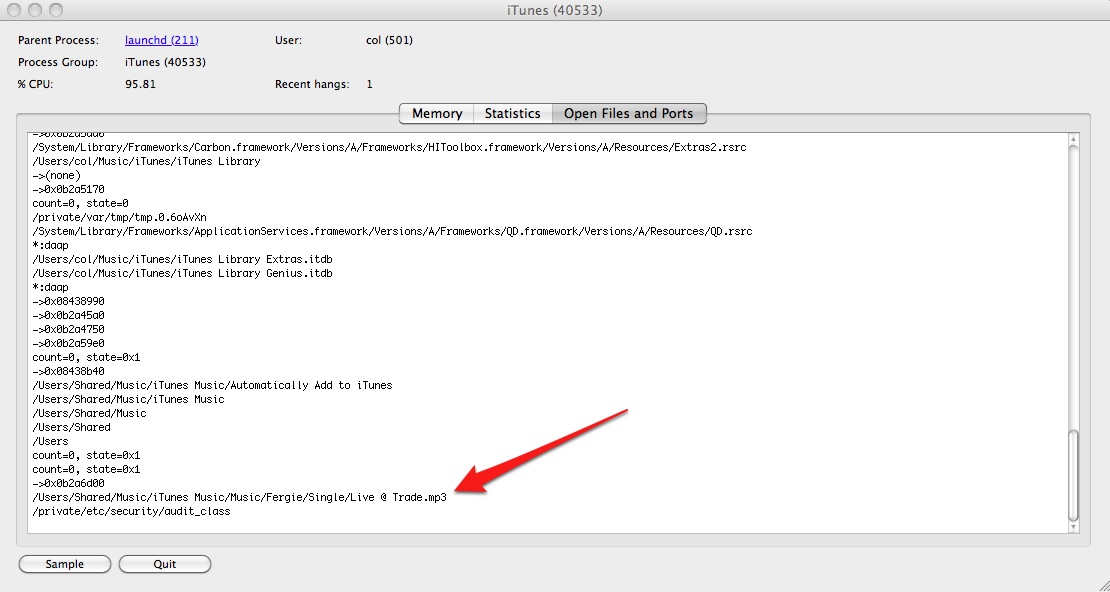Click the line ending in Extras2.rsrc
This screenshot has width=1110, height=592.
(389, 147)
